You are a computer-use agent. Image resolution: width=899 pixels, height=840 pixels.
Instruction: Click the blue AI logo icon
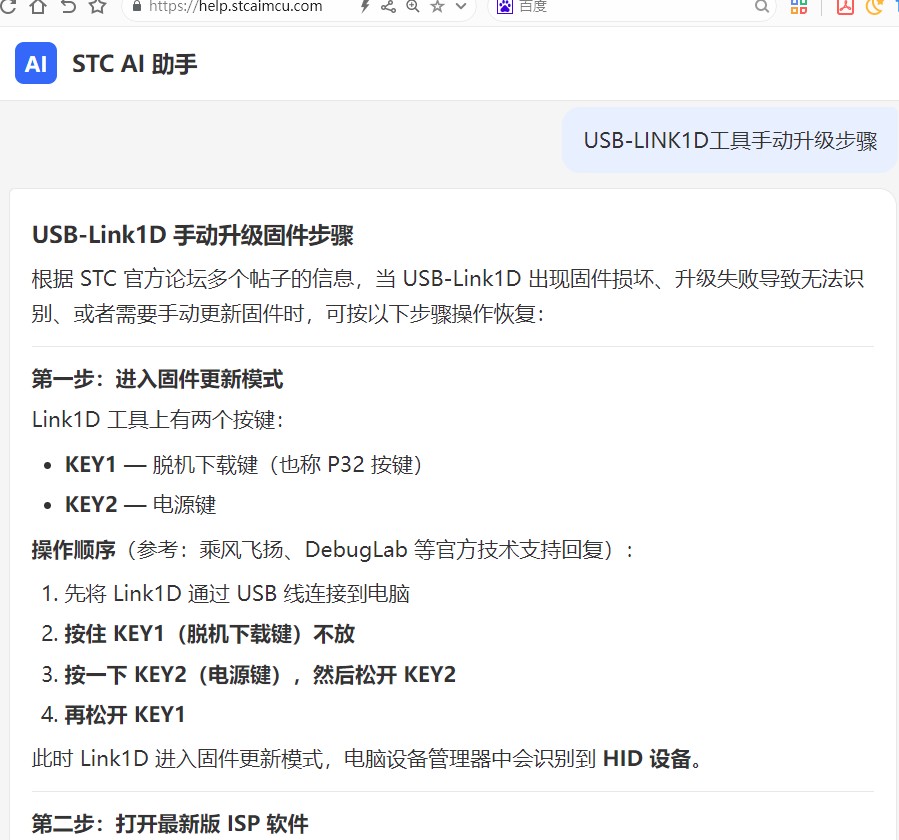pyautogui.click(x=36, y=63)
